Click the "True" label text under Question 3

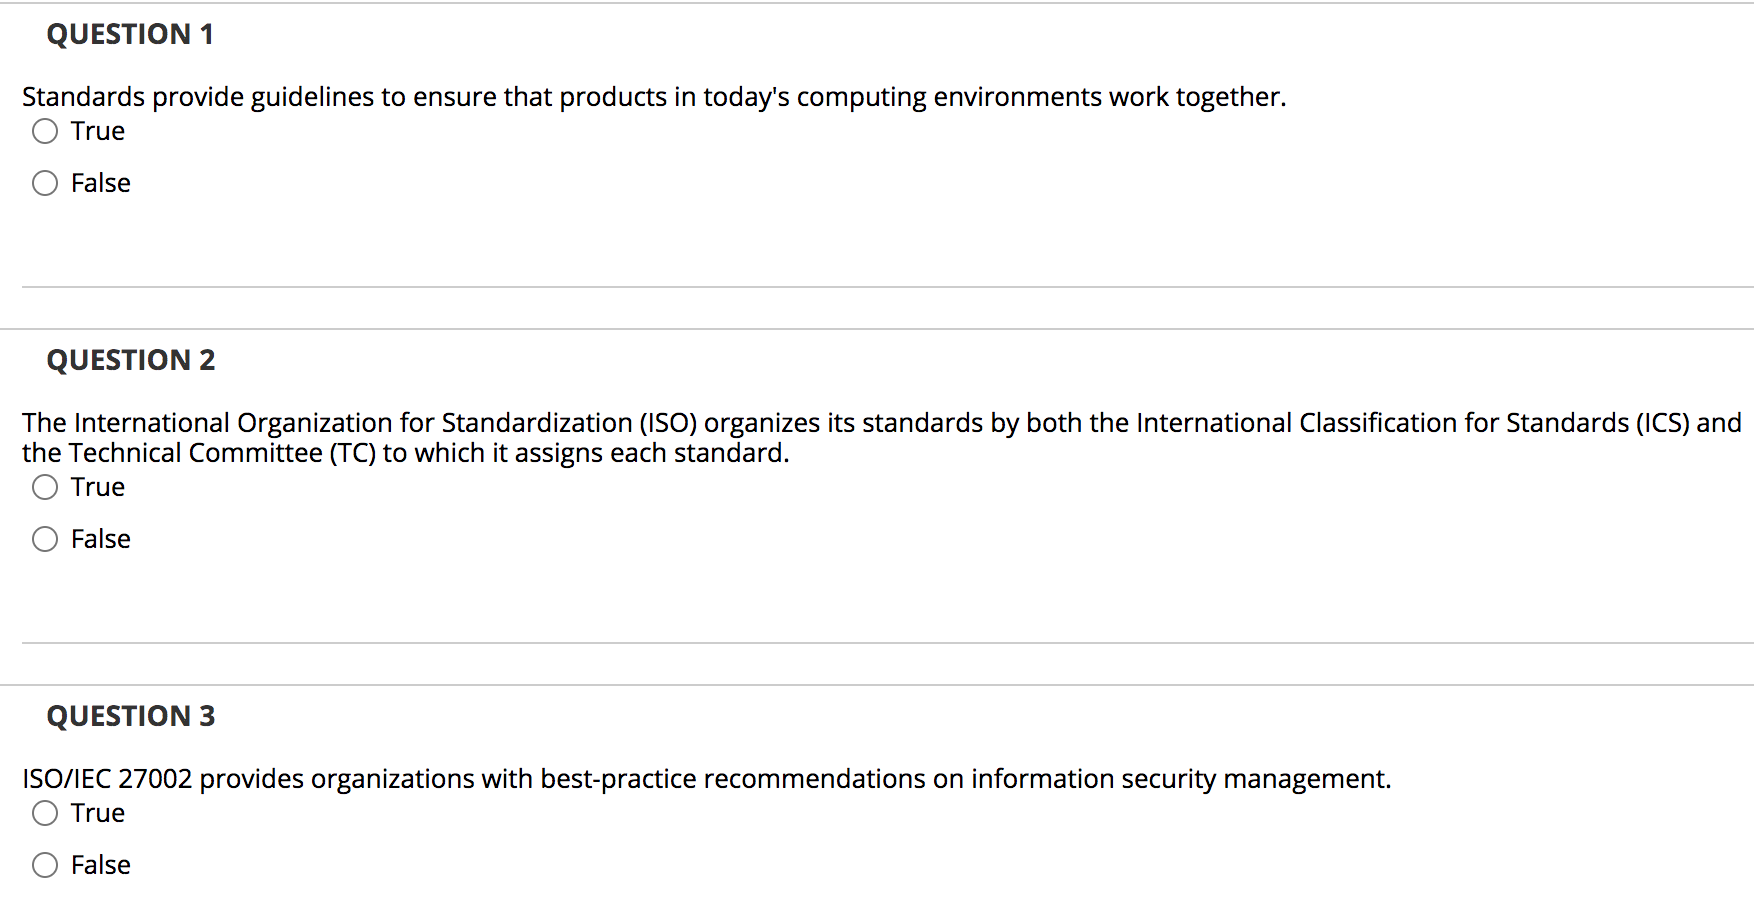[x=98, y=814]
